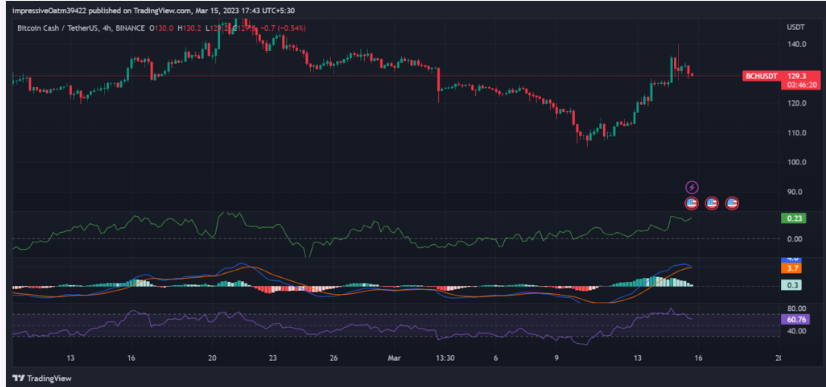The width and height of the screenshot is (826, 387).
Task: Click the 90.0 price axis label
Action: pyautogui.click(x=795, y=192)
